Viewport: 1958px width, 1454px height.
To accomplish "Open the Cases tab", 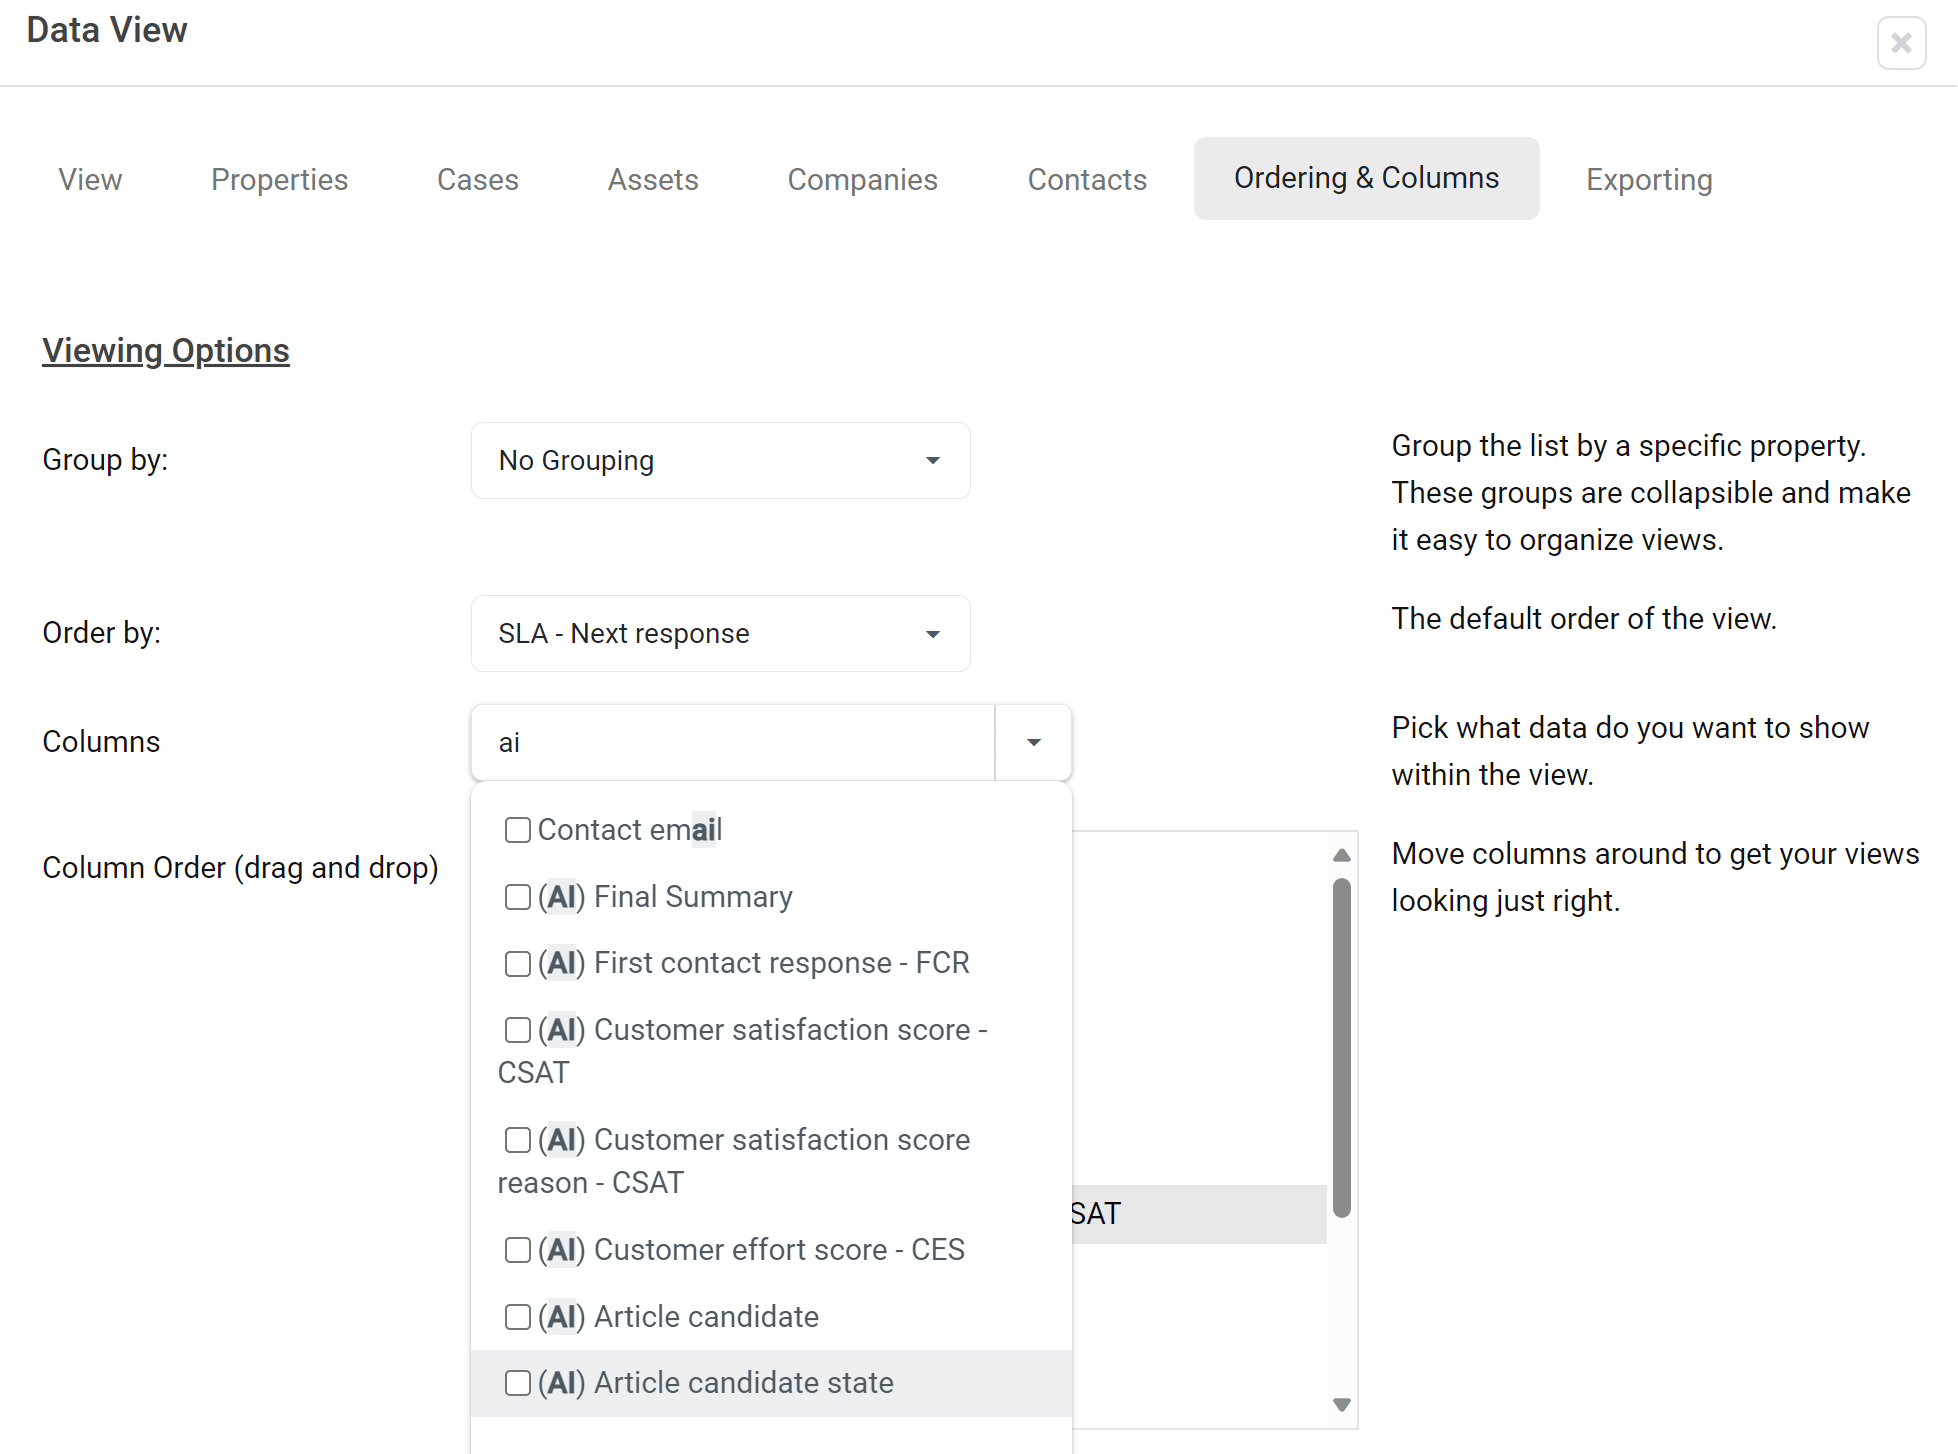I will tap(477, 180).
